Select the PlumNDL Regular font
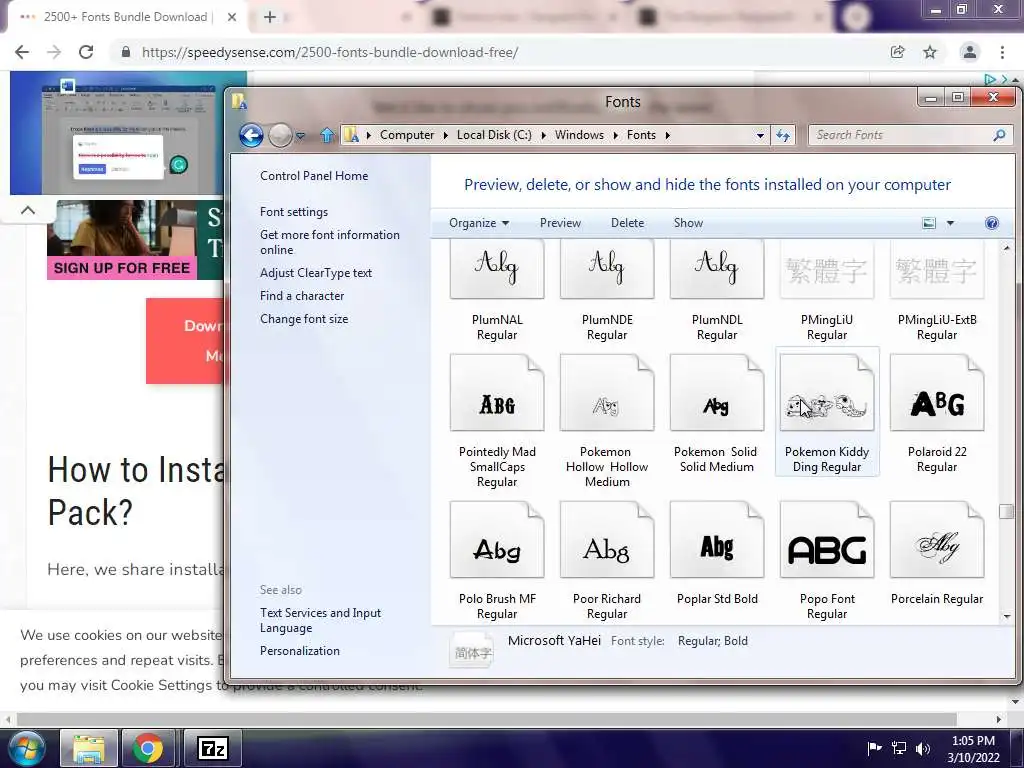This screenshot has height=768, width=1024. click(x=716, y=291)
